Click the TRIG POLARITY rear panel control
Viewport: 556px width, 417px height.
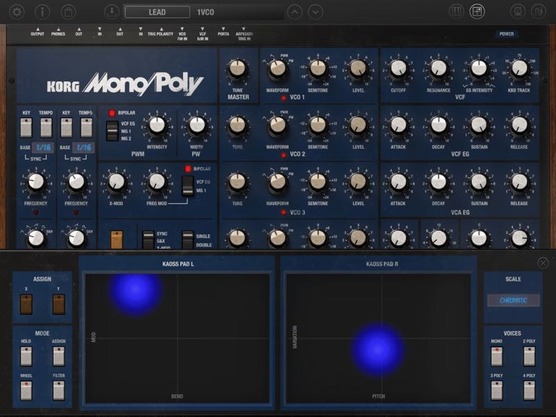[x=161, y=32]
